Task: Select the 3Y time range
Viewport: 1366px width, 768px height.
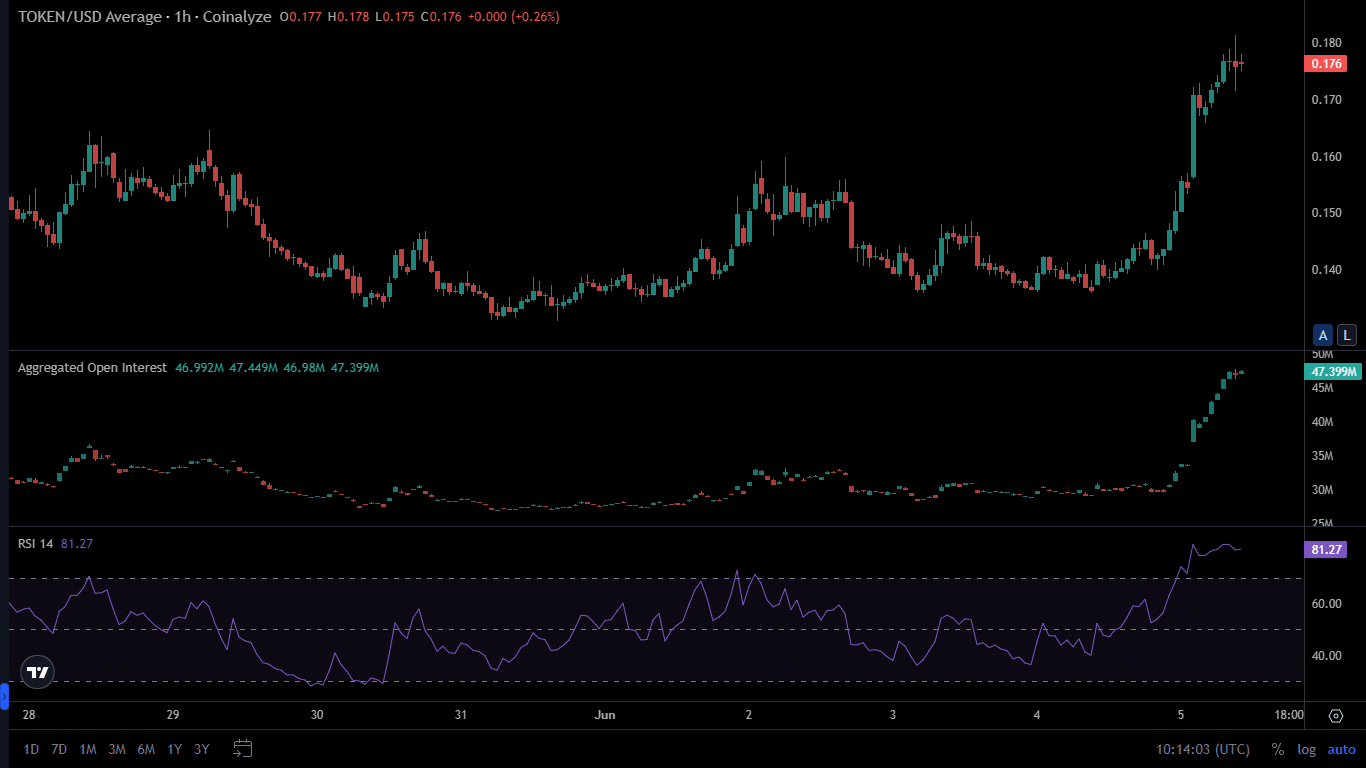Action: [x=202, y=749]
